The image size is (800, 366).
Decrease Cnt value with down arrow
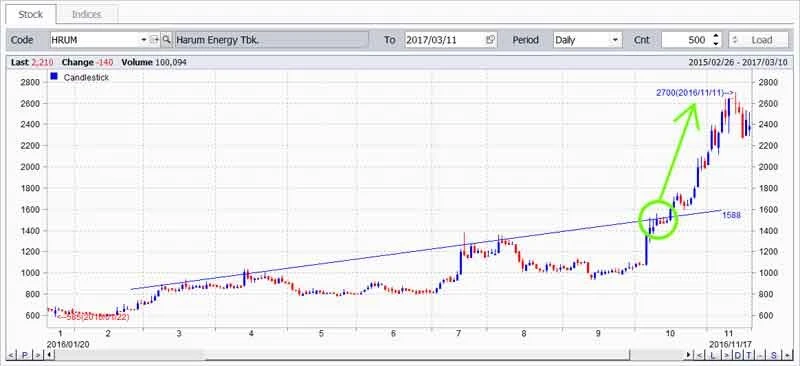(x=716, y=44)
